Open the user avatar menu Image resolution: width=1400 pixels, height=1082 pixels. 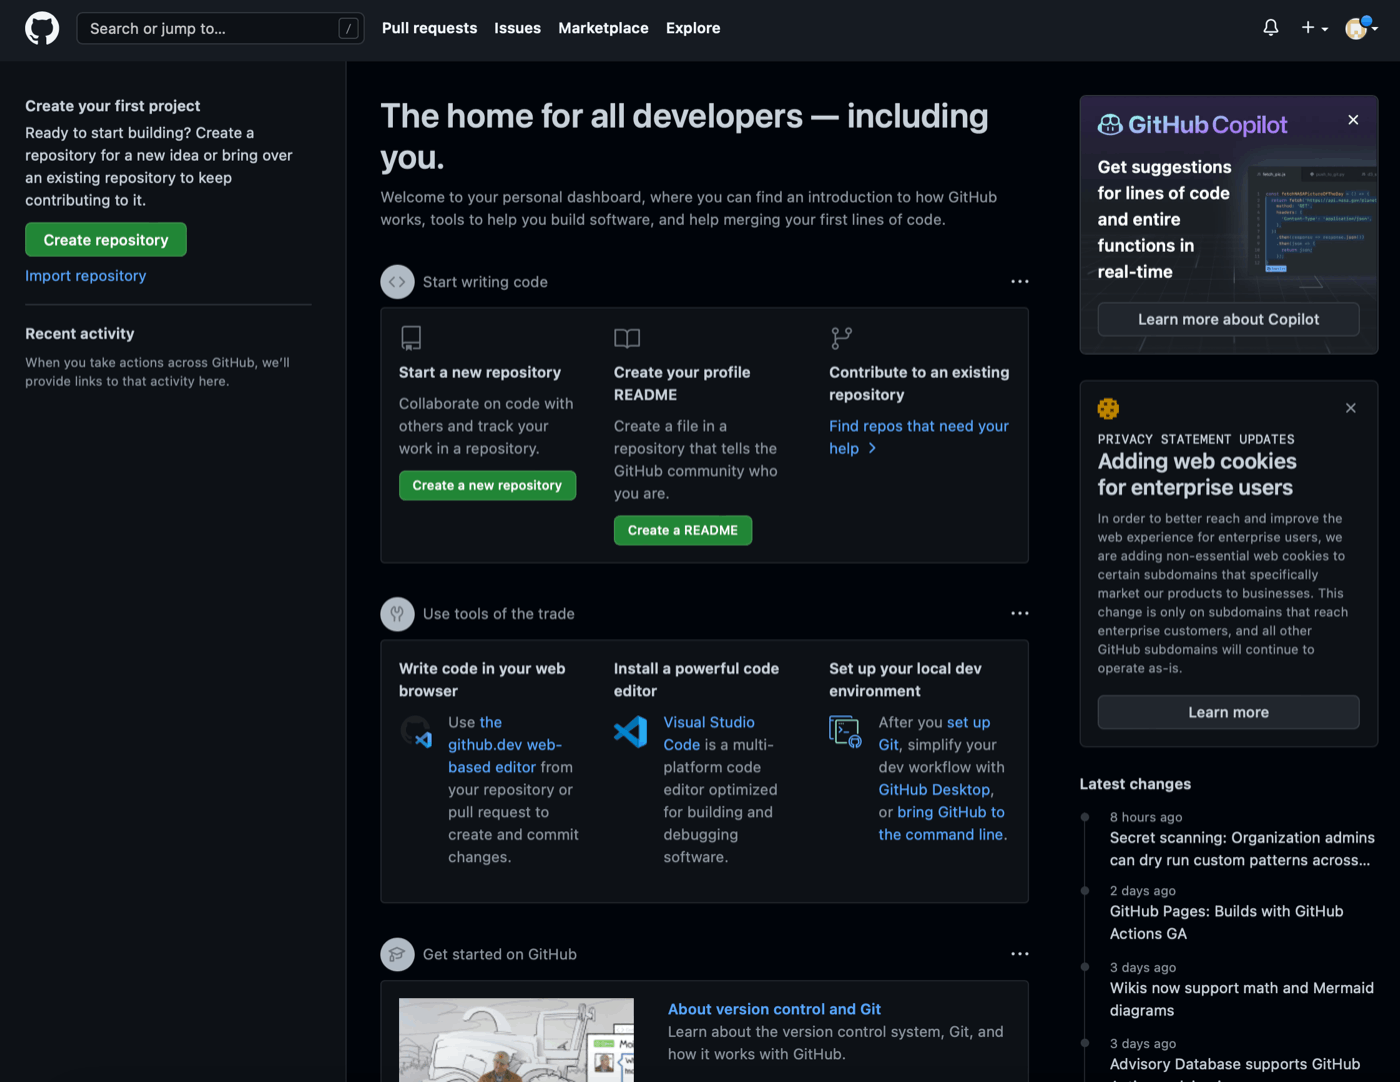click(1360, 28)
